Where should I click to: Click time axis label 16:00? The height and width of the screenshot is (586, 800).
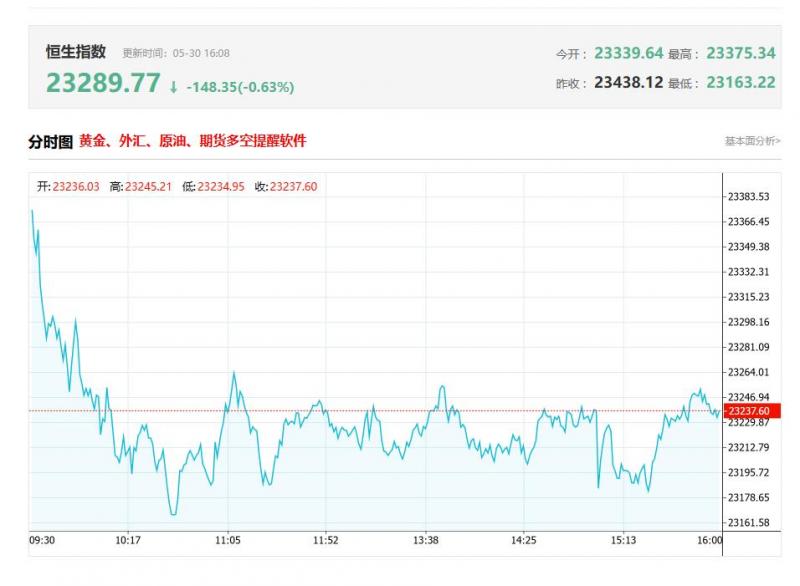710,540
